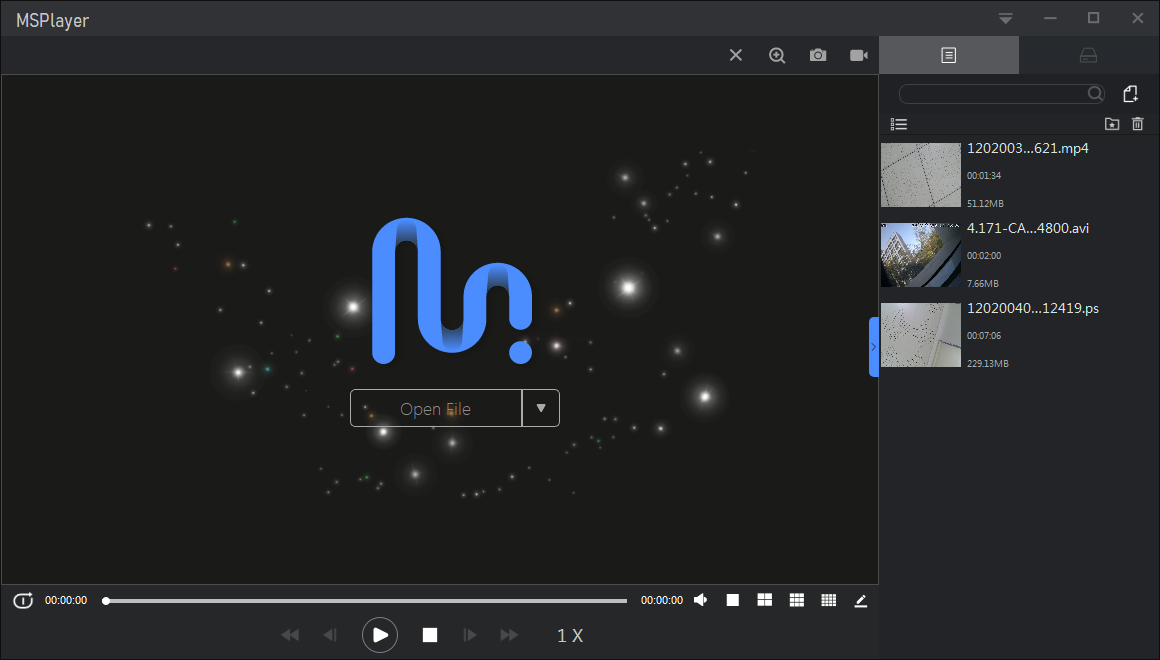The width and height of the screenshot is (1160, 660).
Task: Maximize the MSPlayer window
Action: pyautogui.click(x=1093, y=18)
